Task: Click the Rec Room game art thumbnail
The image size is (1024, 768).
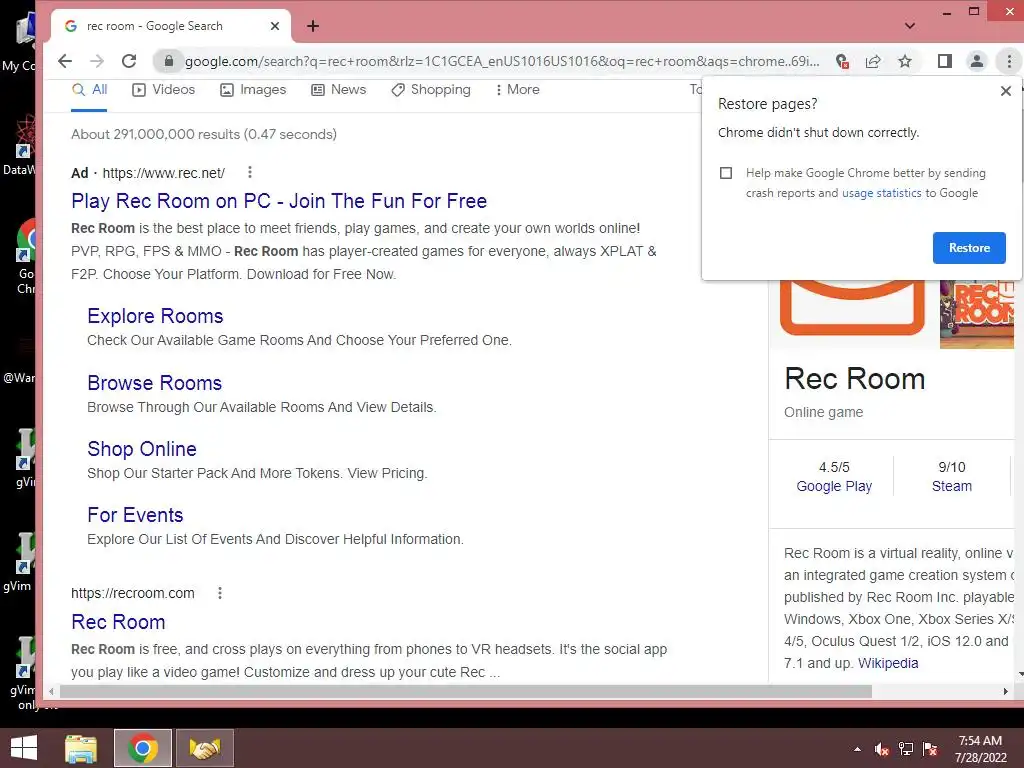Action: pos(976,314)
